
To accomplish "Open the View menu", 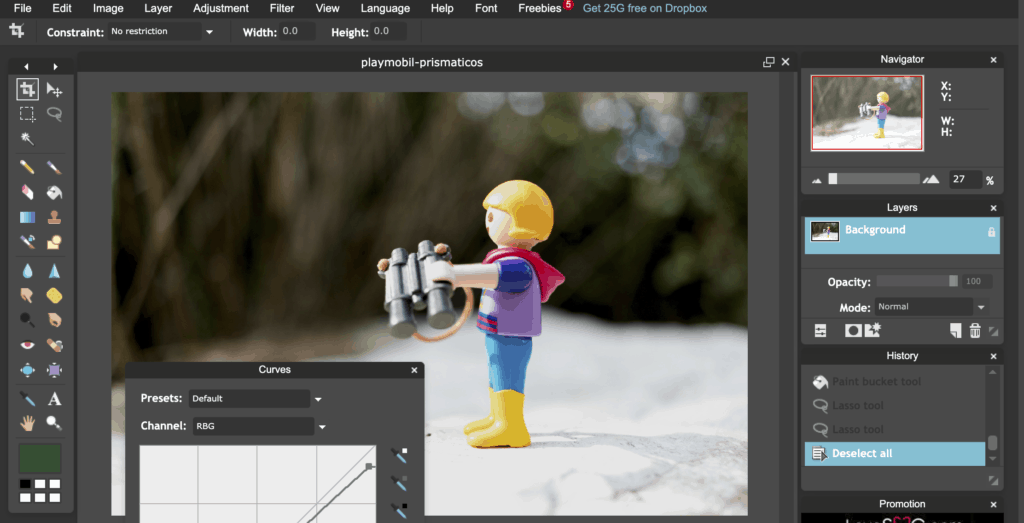I will click(x=327, y=8).
